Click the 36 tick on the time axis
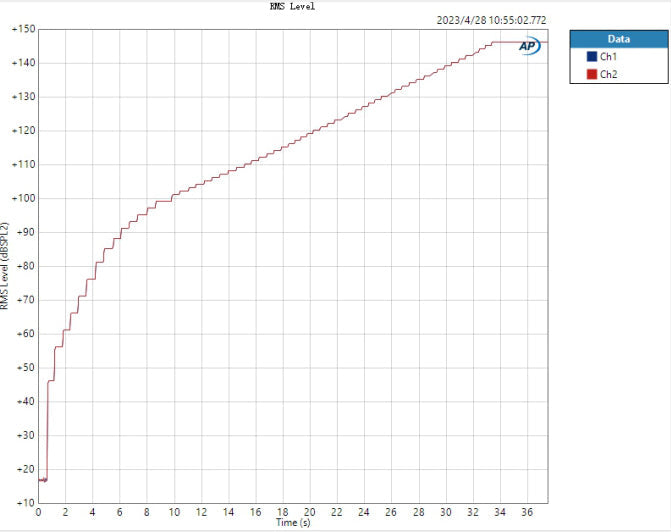The width and height of the screenshot is (671, 532). pos(526,512)
